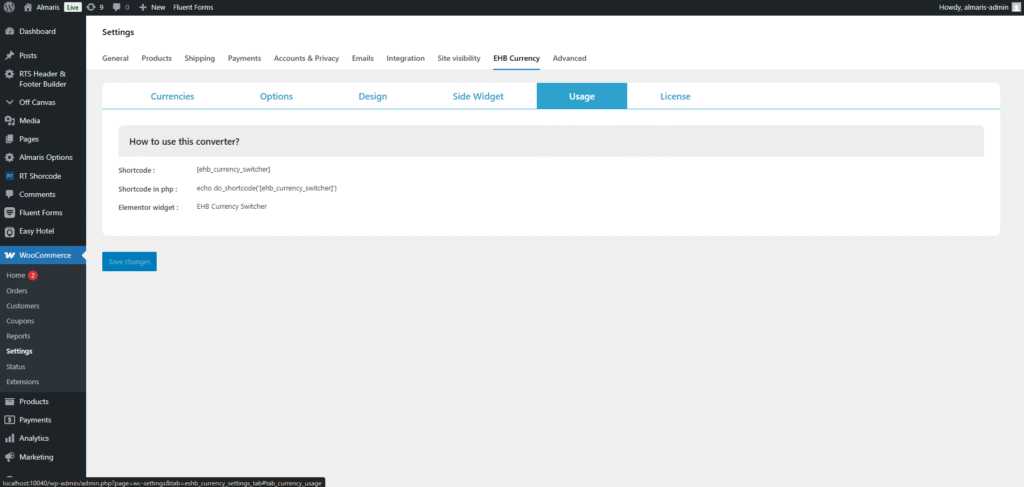
Task: Switch to the License sub-tab
Action: coord(675,96)
